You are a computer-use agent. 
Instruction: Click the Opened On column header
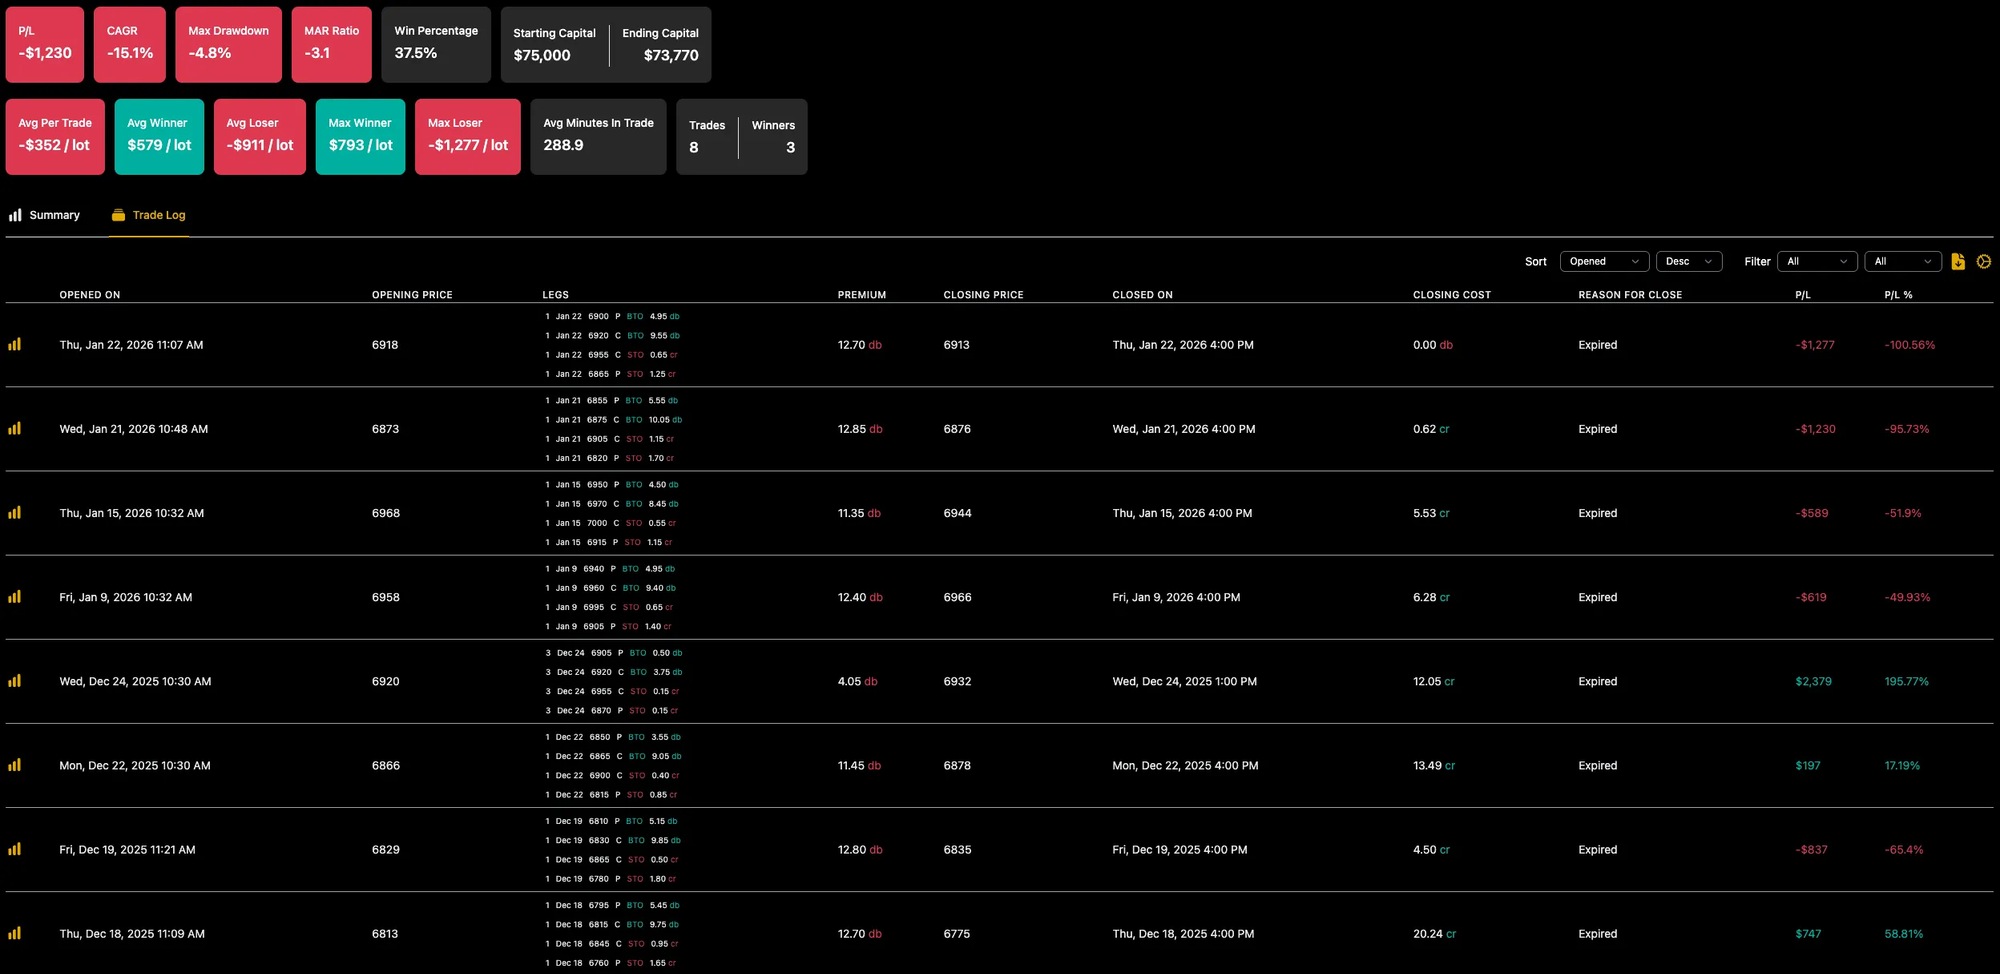pyautogui.click(x=90, y=295)
